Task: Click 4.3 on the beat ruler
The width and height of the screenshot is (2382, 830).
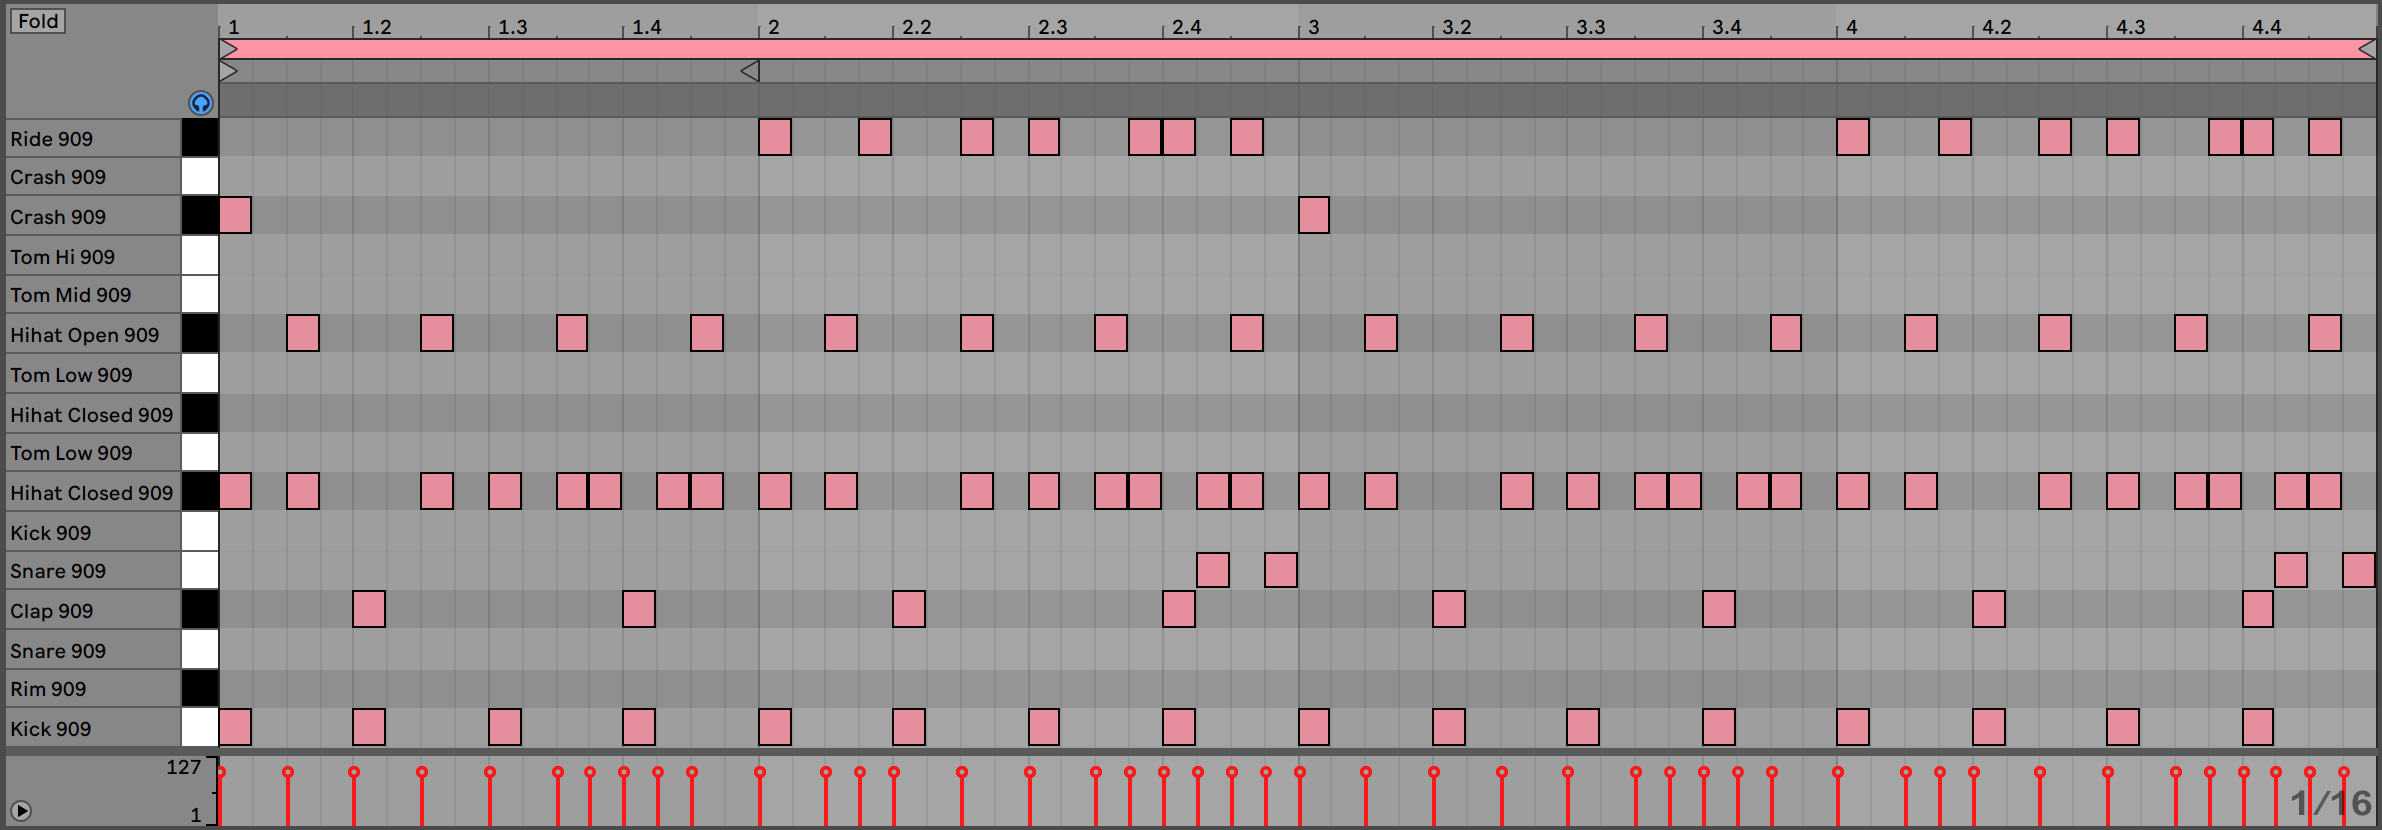Action: coord(2130,27)
